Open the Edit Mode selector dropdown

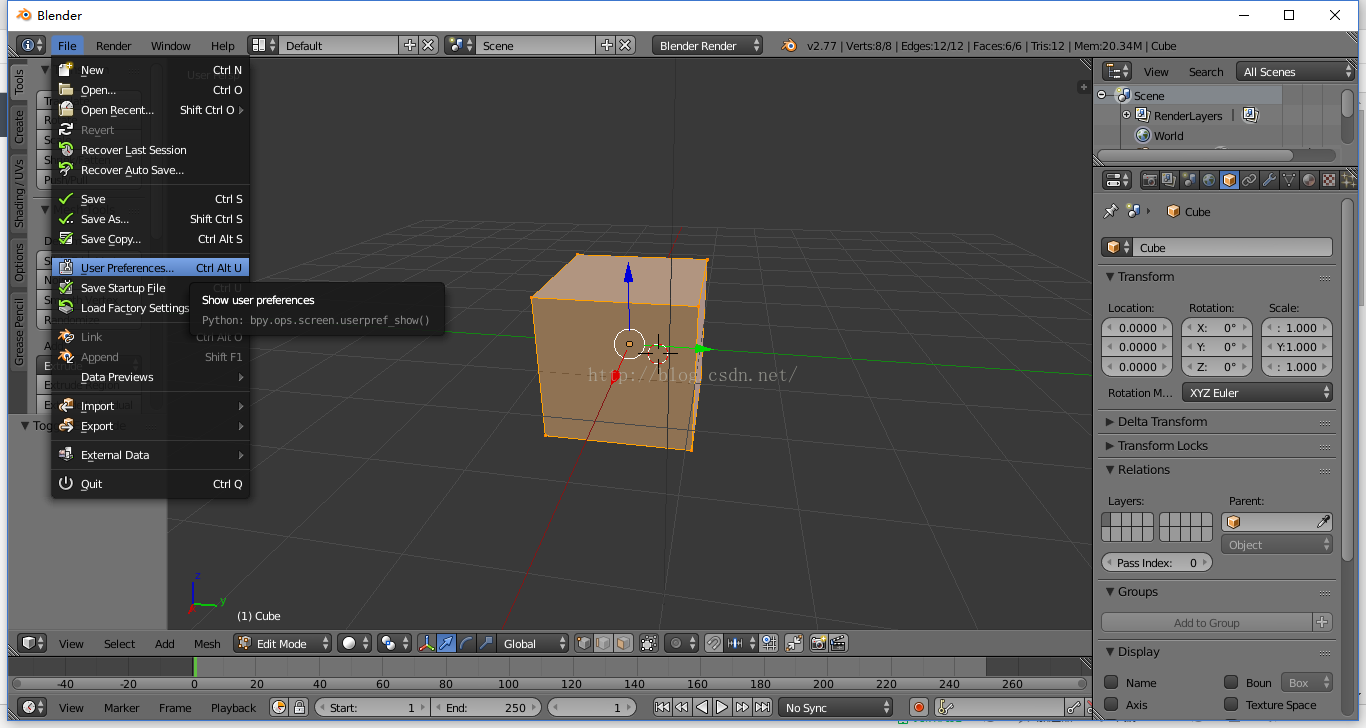click(282, 643)
